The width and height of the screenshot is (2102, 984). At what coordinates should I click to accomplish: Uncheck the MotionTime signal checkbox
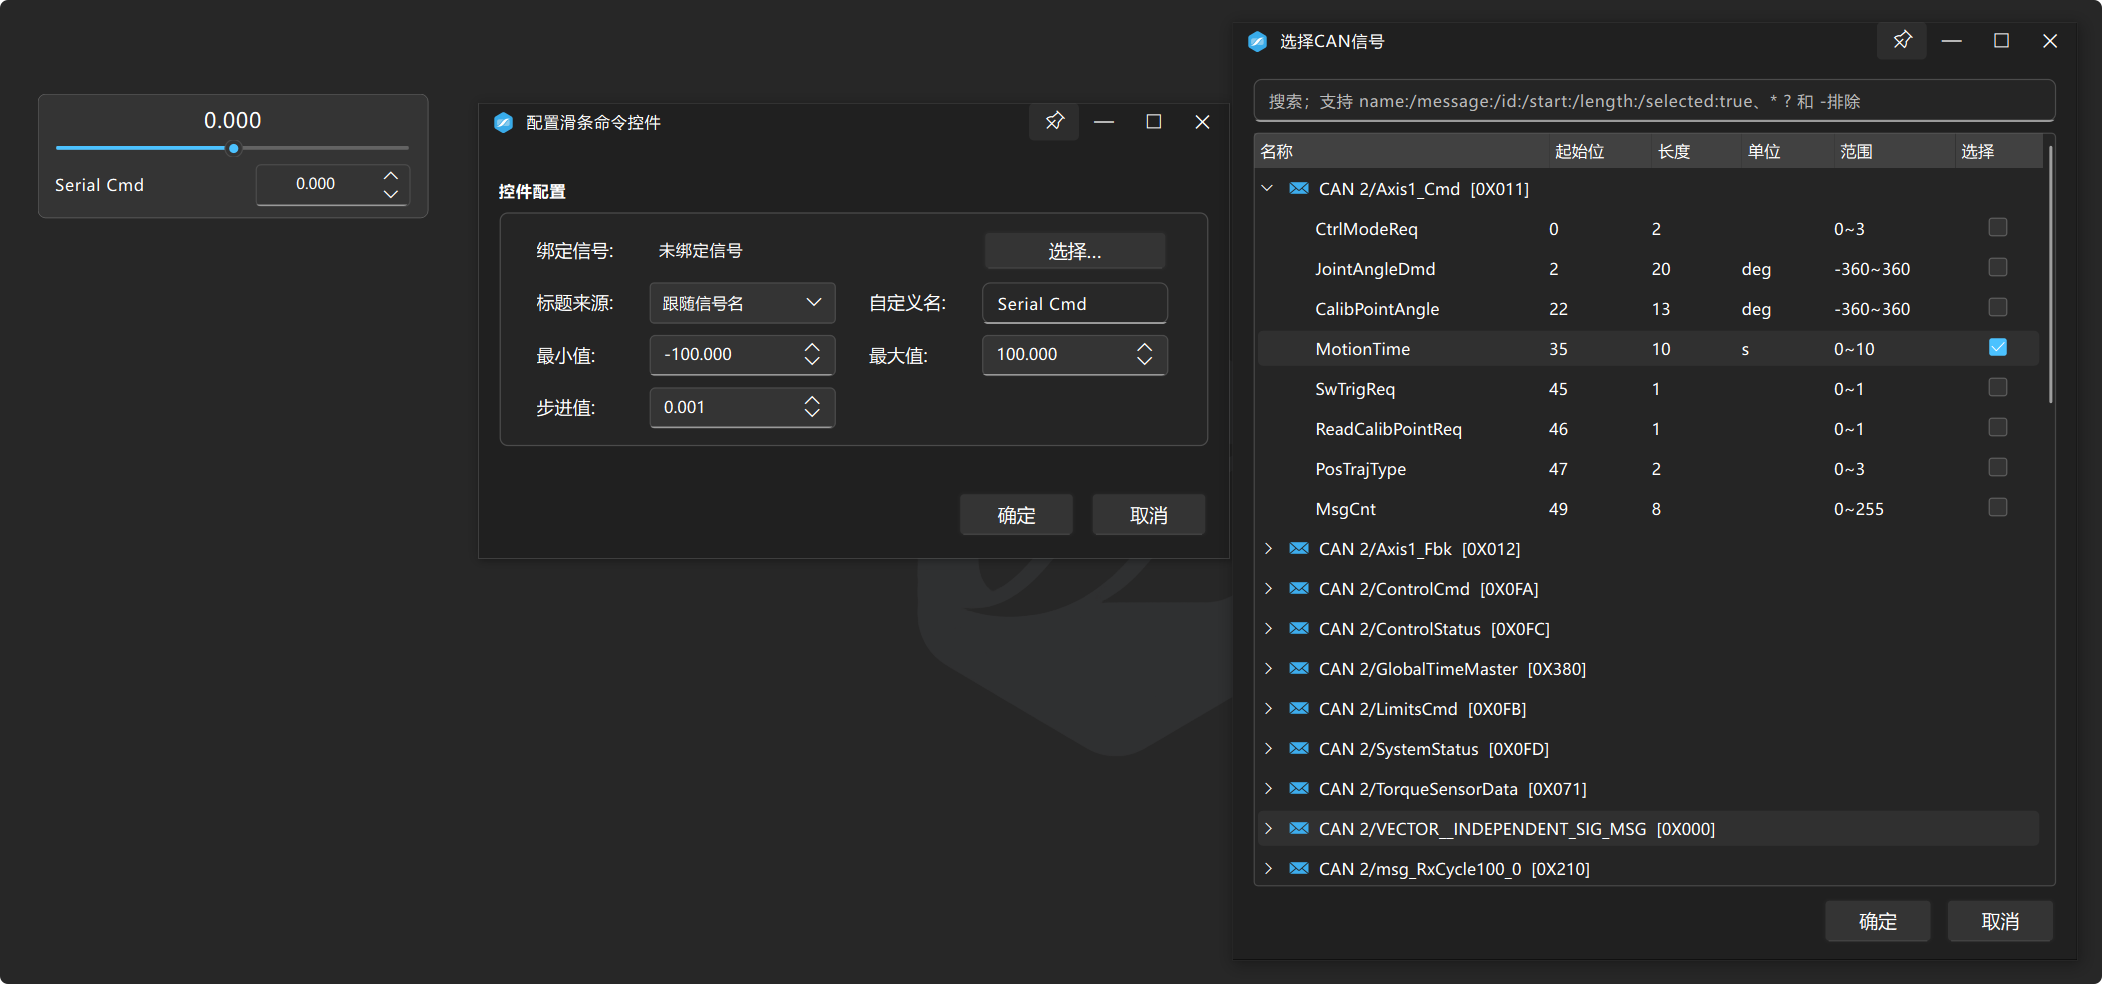1998,347
